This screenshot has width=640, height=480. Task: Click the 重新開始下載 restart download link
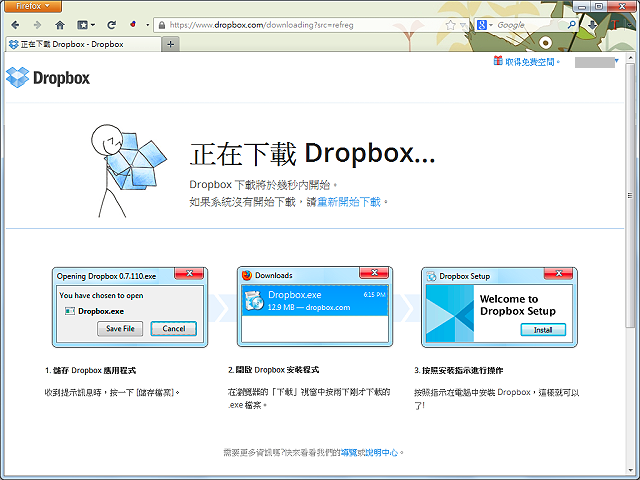[x=349, y=202]
